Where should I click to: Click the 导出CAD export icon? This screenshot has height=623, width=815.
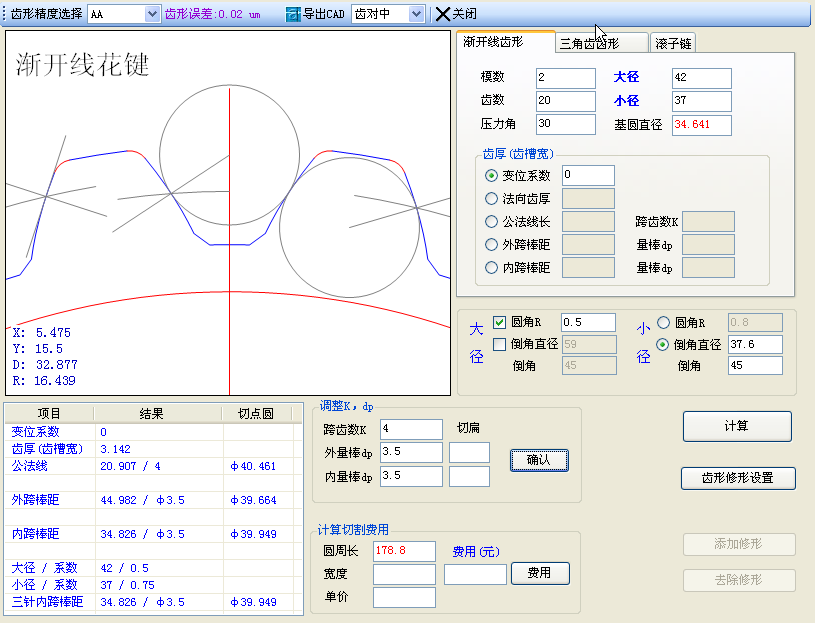pyautogui.click(x=293, y=15)
